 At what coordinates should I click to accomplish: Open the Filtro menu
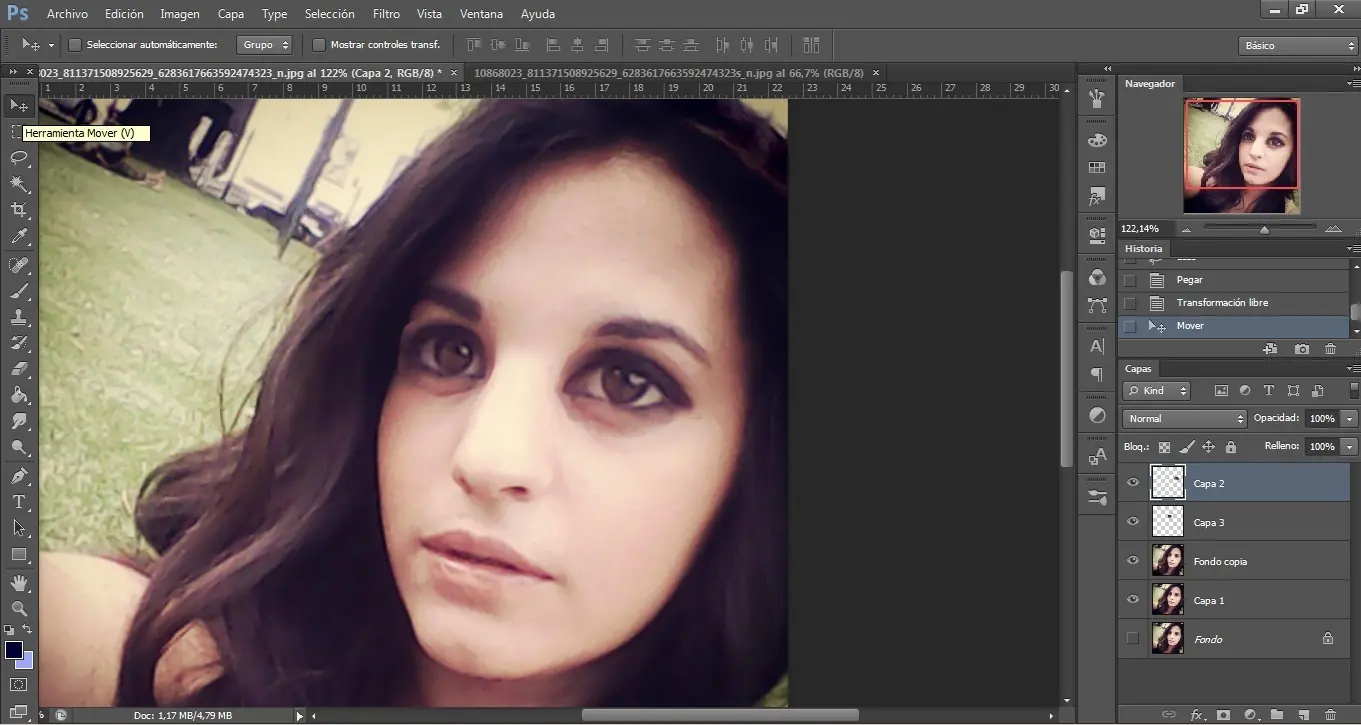click(x=386, y=14)
